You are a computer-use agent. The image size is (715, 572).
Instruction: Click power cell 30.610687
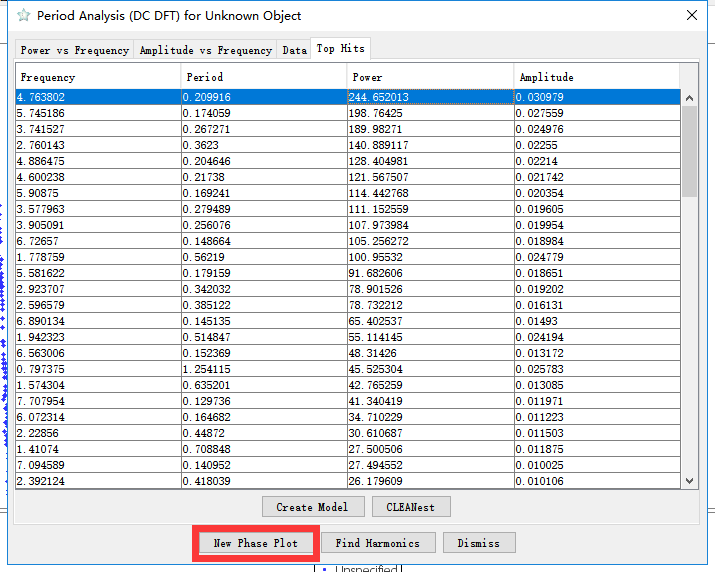[x=431, y=433]
